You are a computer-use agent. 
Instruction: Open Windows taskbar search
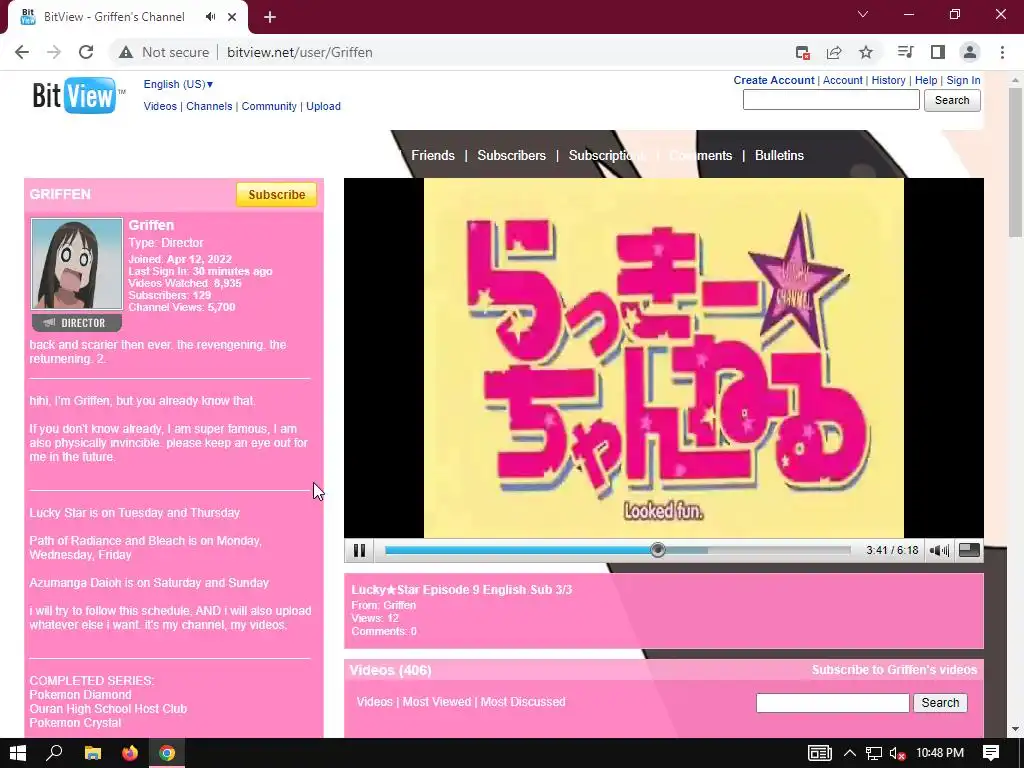point(54,753)
